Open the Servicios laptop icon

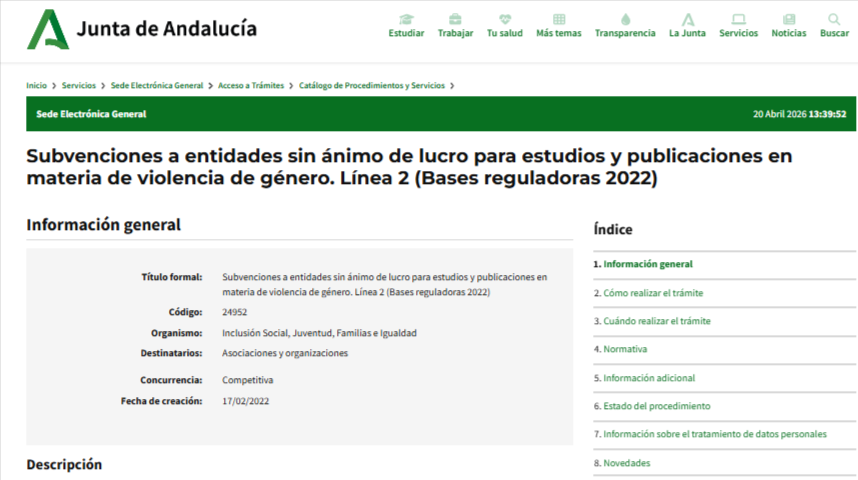tap(738, 20)
